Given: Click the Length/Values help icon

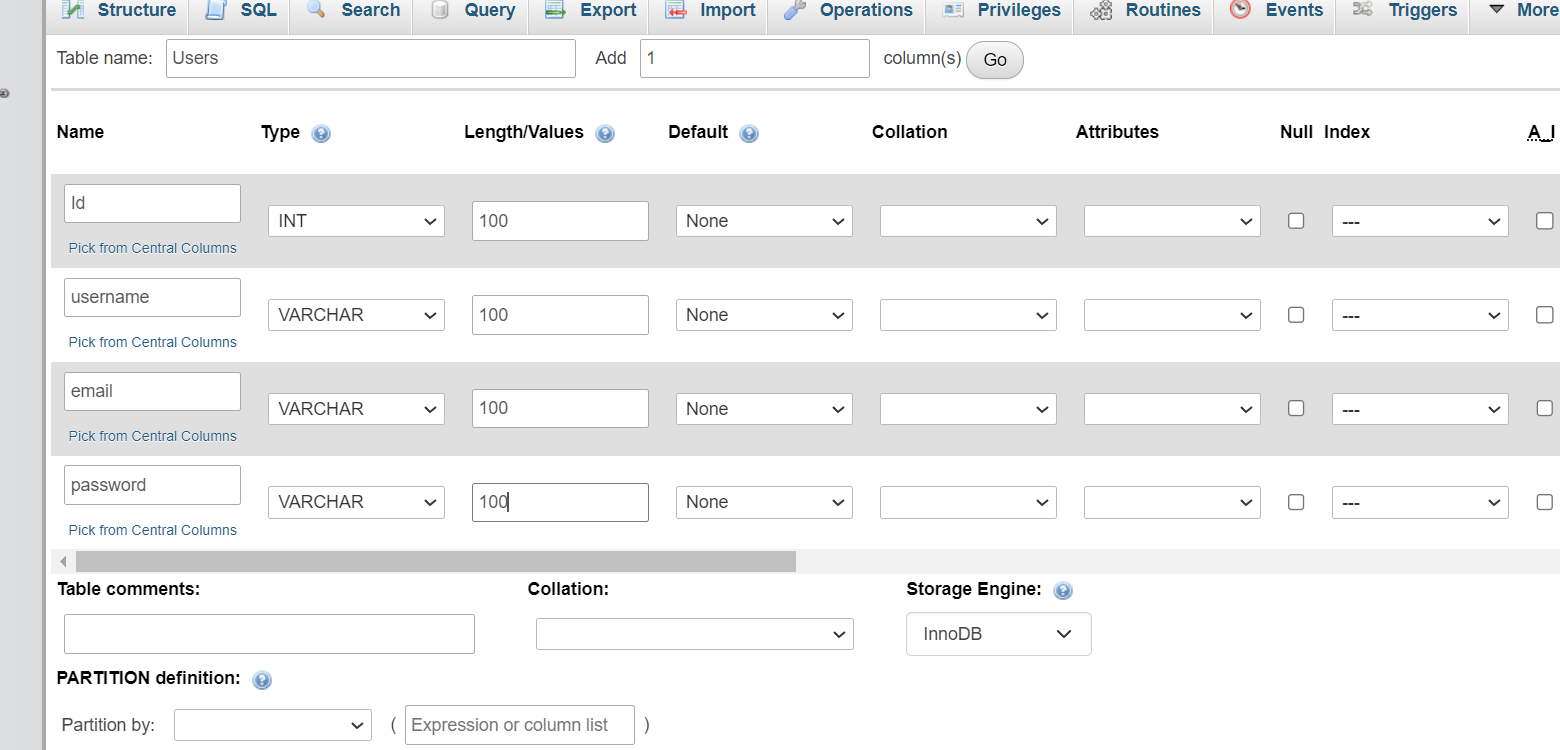Looking at the screenshot, I should [x=605, y=133].
